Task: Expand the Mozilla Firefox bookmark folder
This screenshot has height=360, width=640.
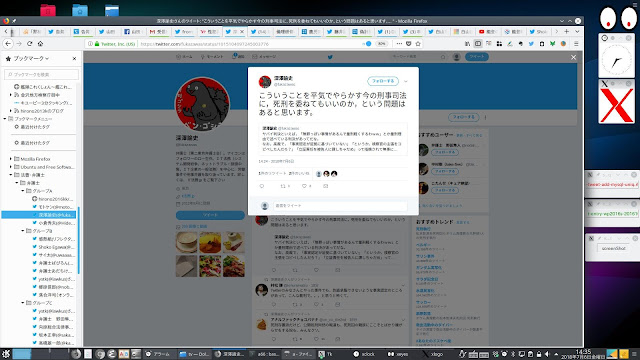Action: pos(11,159)
